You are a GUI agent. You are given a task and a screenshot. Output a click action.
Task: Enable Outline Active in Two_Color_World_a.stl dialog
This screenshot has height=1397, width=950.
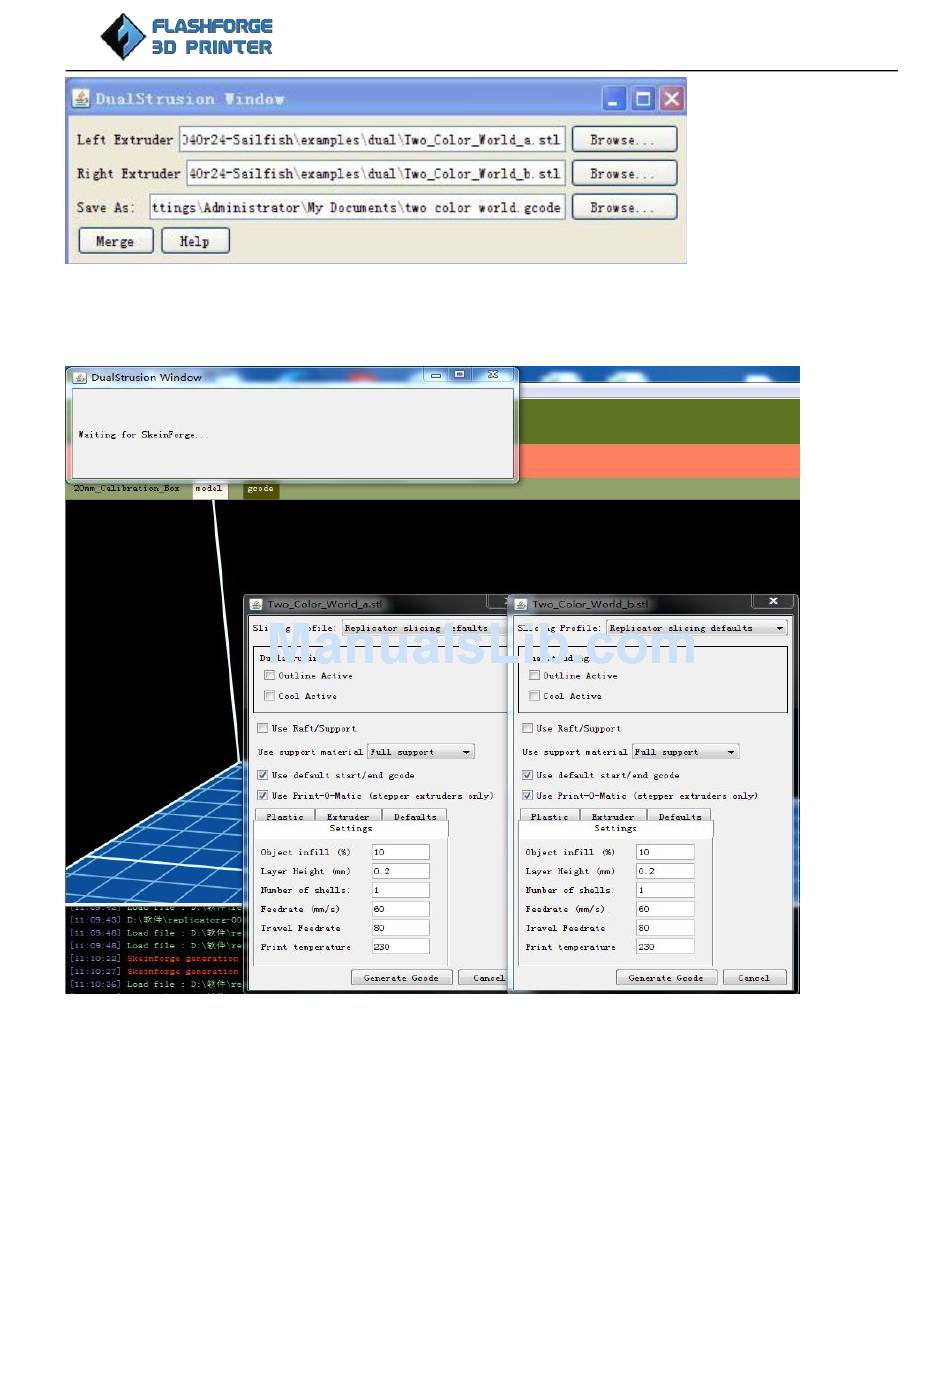(269, 676)
